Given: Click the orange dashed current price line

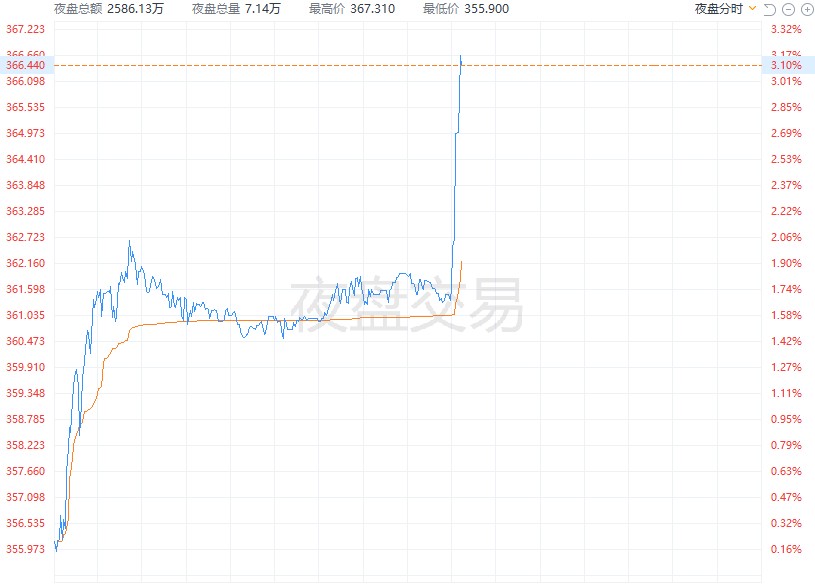Looking at the screenshot, I should 408,66.
